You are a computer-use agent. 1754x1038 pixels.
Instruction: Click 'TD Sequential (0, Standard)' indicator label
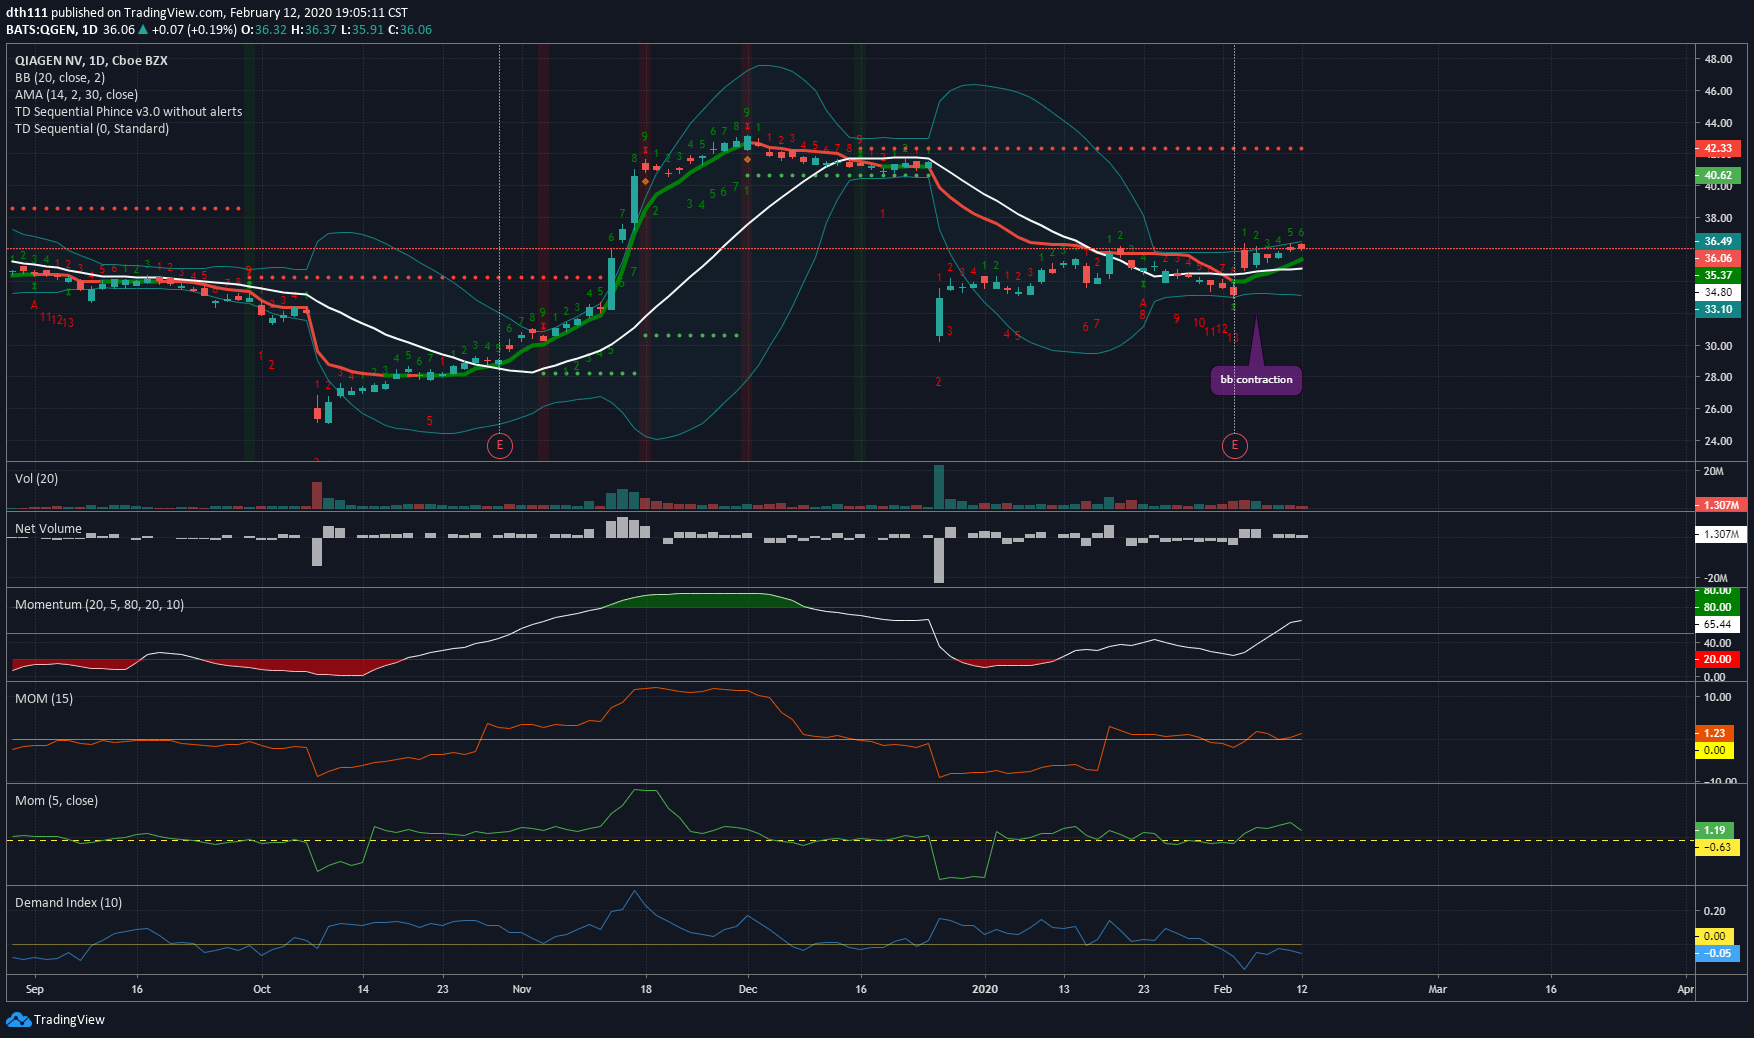pyautogui.click(x=92, y=129)
